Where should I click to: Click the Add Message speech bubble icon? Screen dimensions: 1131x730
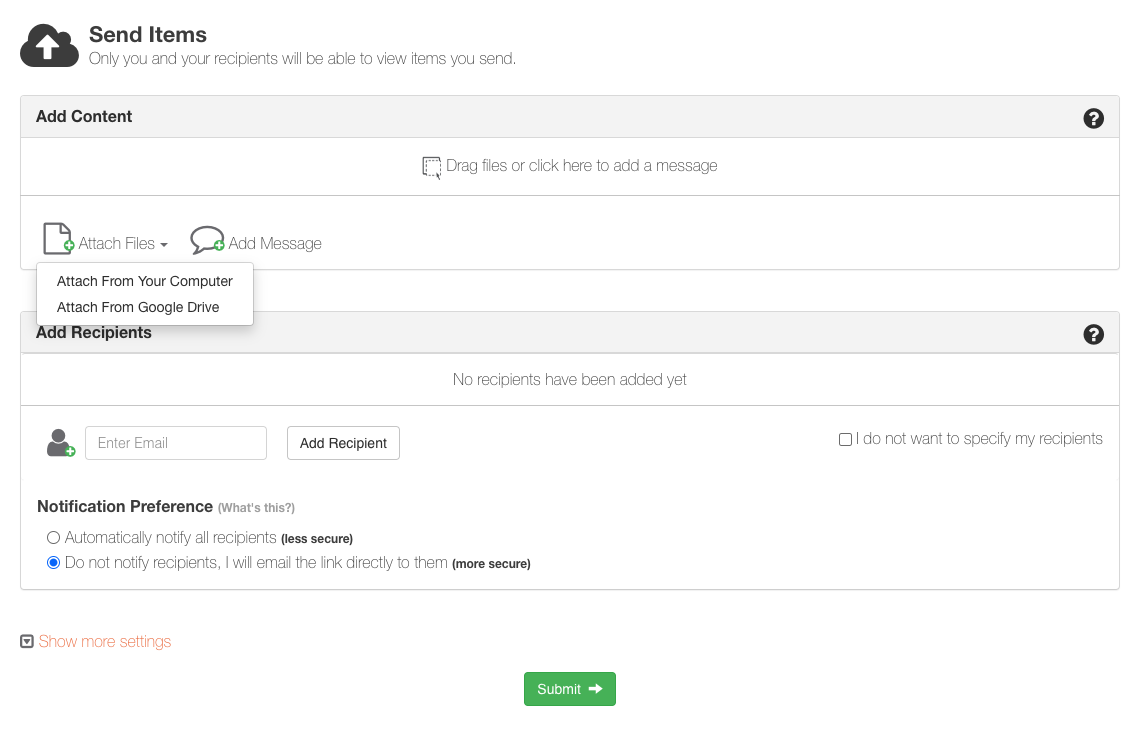pyautogui.click(x=207, y=241)
